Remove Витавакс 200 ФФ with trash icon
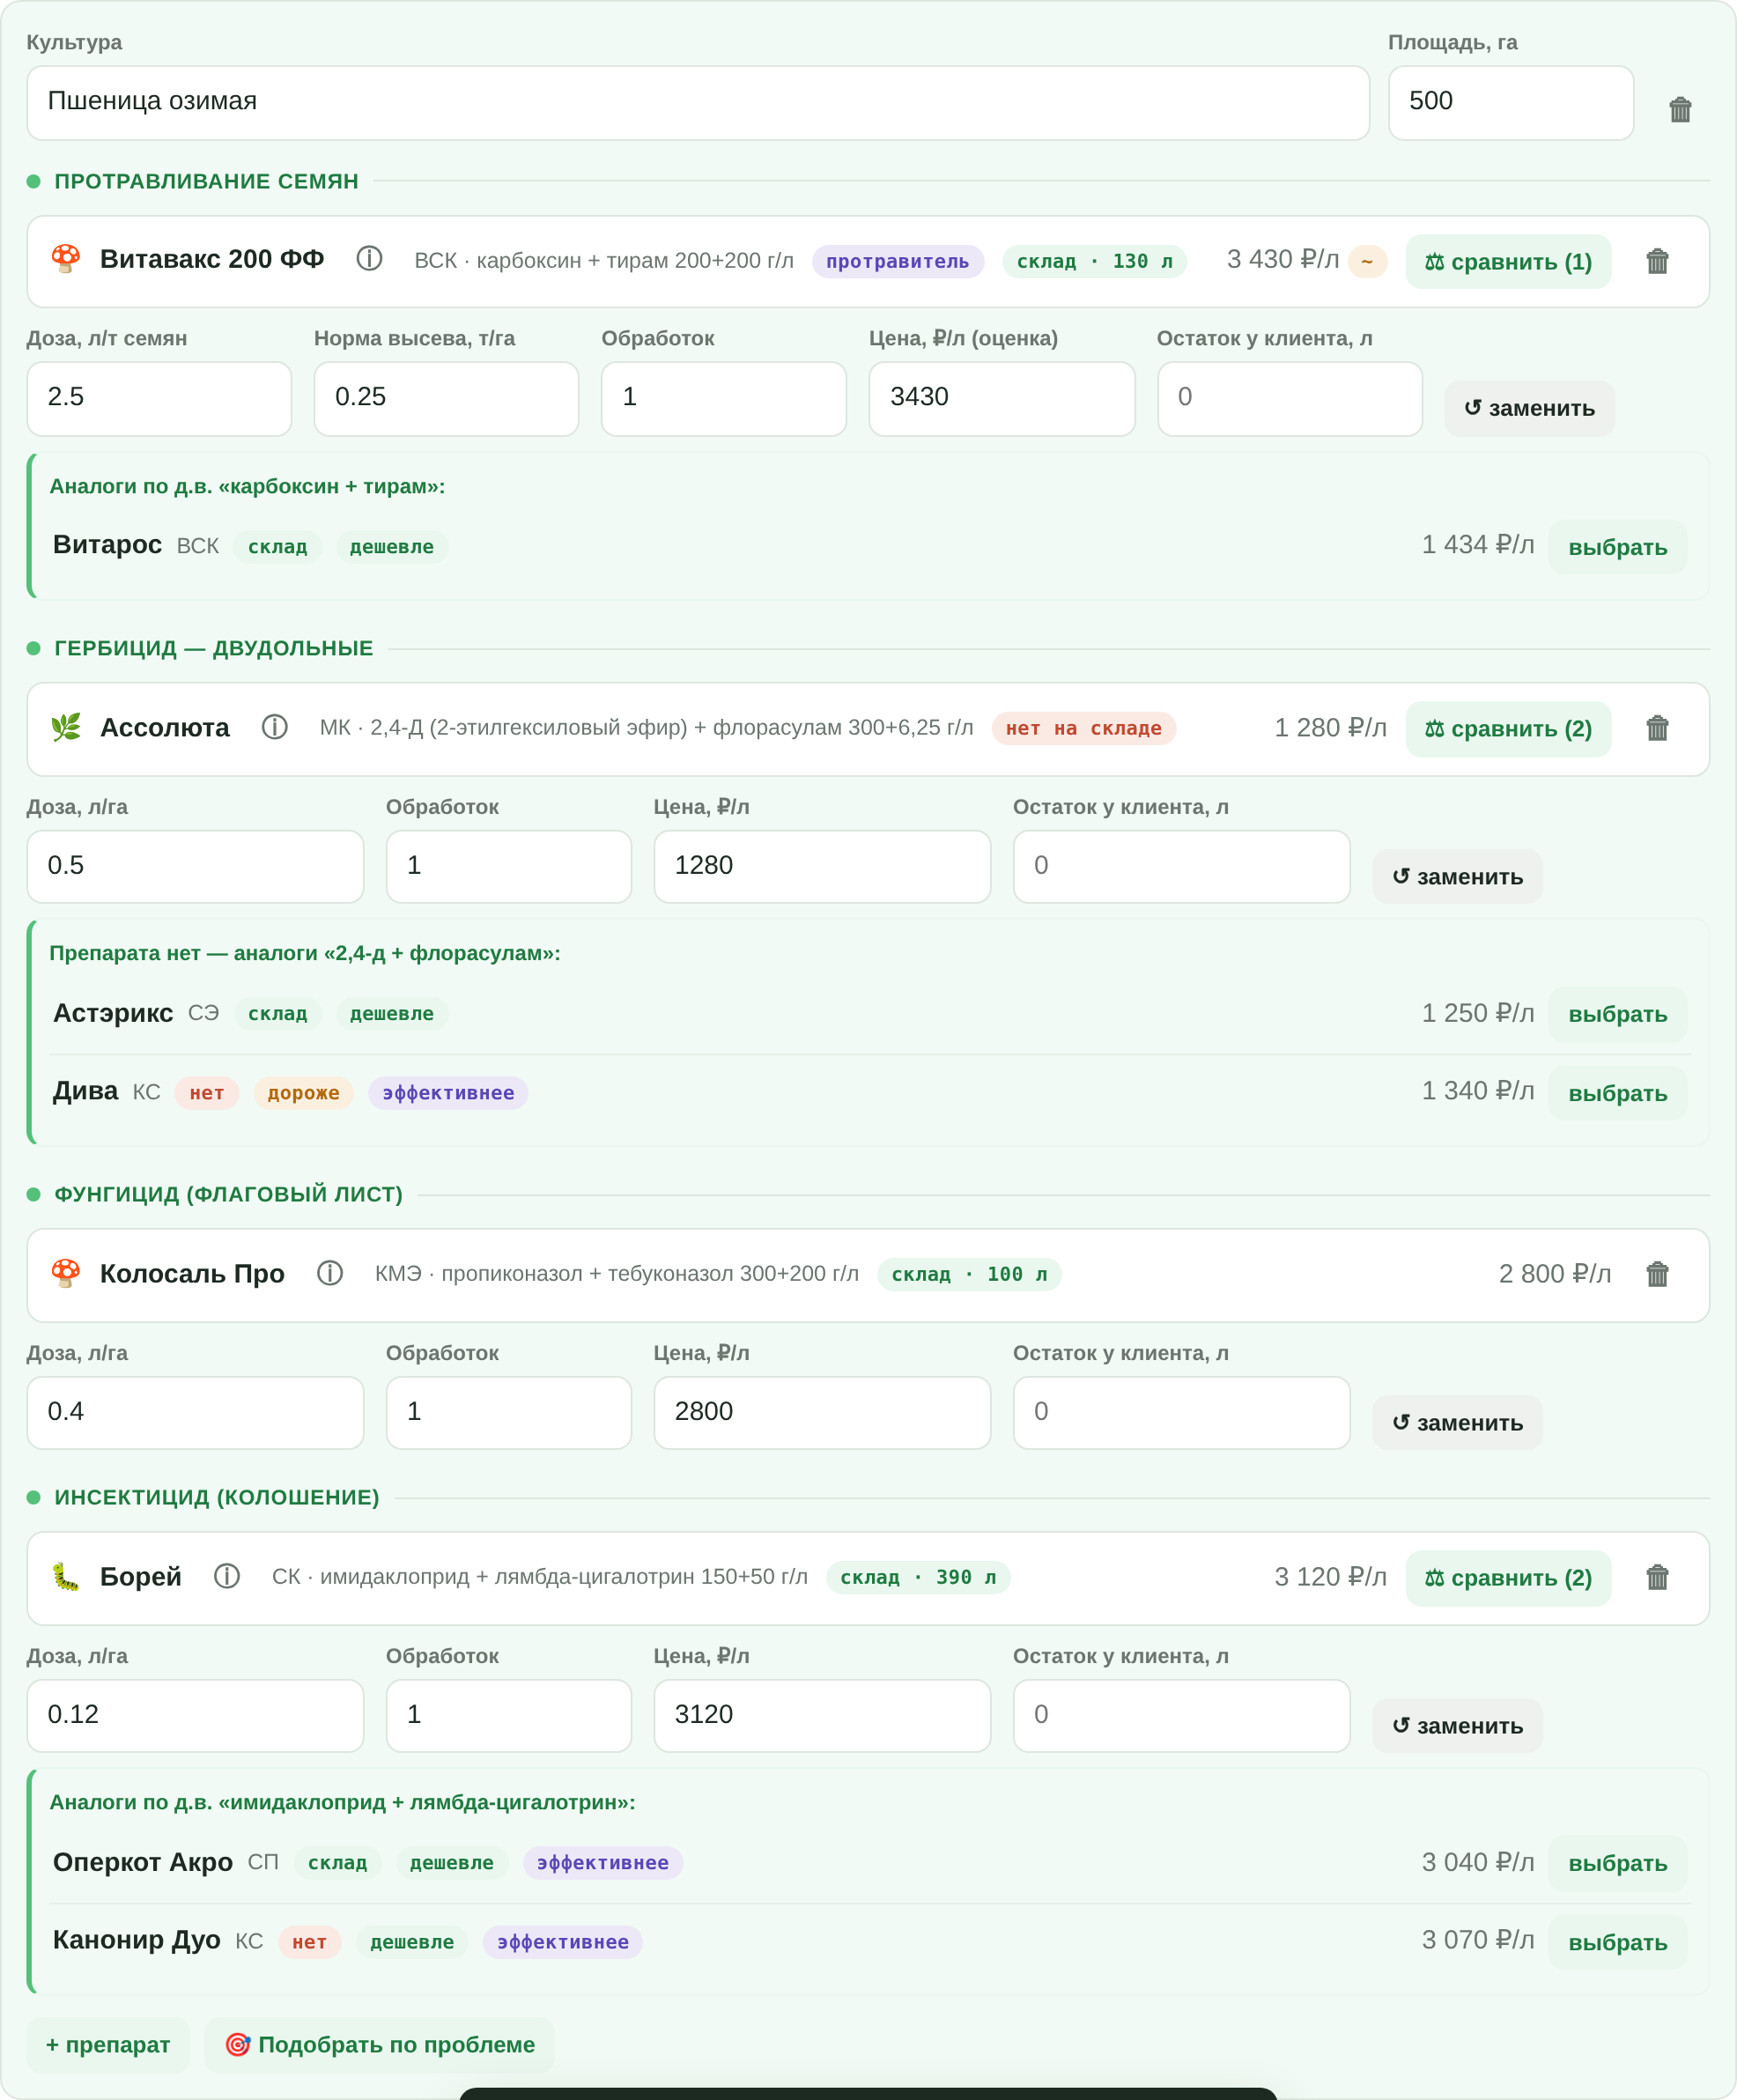The height and width of the screenshot is (2100, 1737). click(x=1657, y=262)
